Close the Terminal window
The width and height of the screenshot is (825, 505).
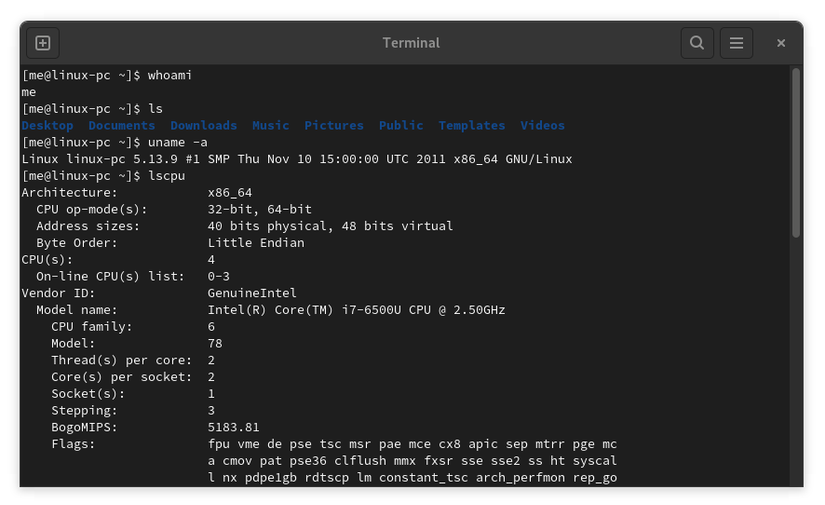[x=781, y=43]
